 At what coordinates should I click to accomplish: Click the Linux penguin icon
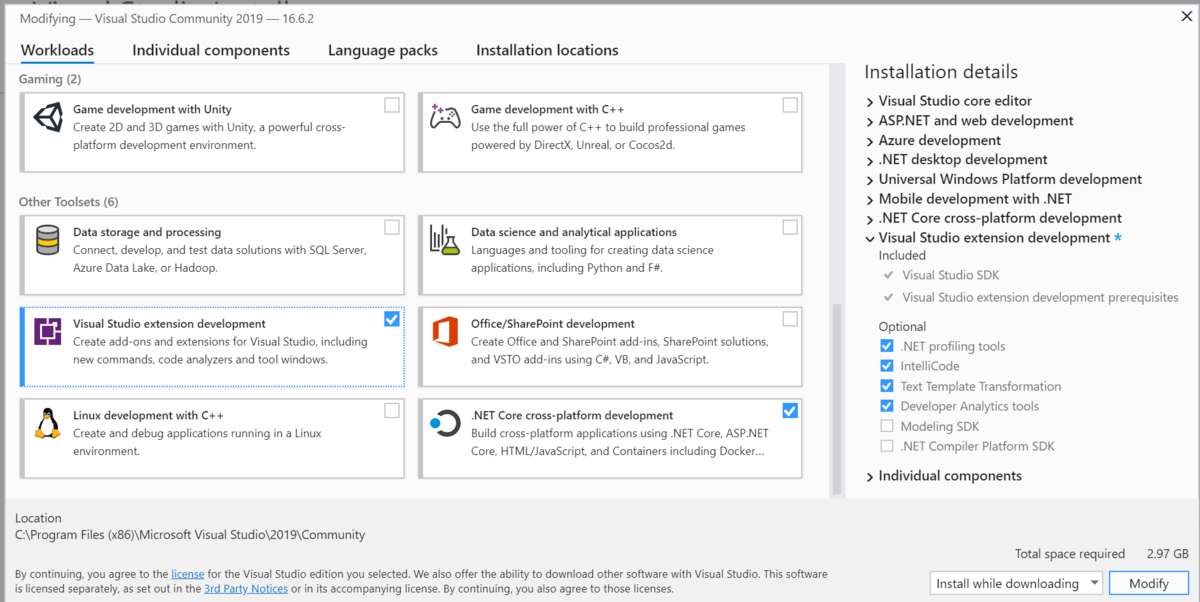[x=48, y=424]
